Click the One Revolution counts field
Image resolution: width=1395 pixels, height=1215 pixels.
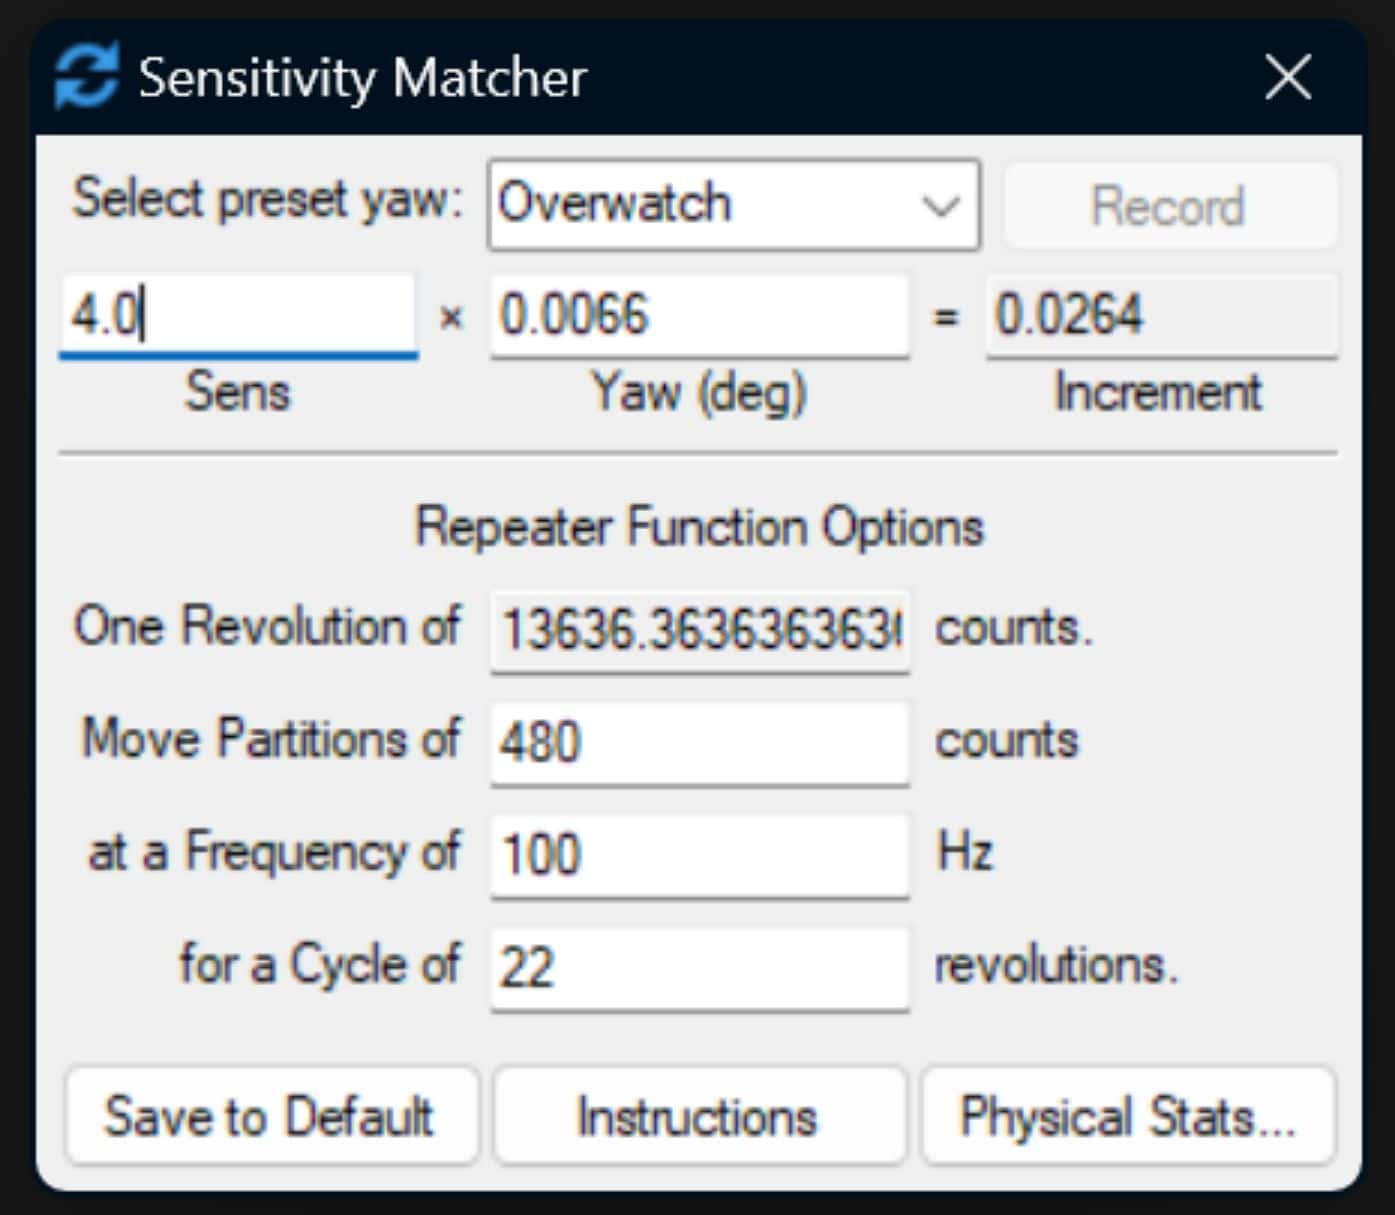(699, 630)
